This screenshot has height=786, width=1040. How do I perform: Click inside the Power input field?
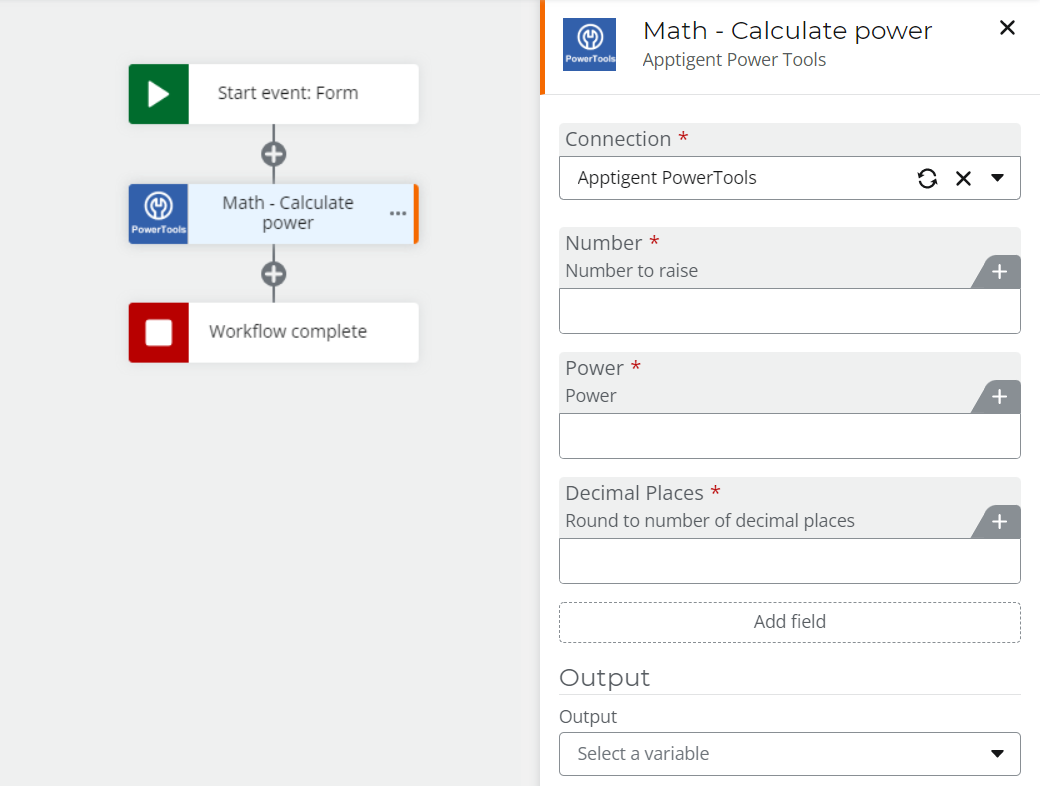[789, 435]
